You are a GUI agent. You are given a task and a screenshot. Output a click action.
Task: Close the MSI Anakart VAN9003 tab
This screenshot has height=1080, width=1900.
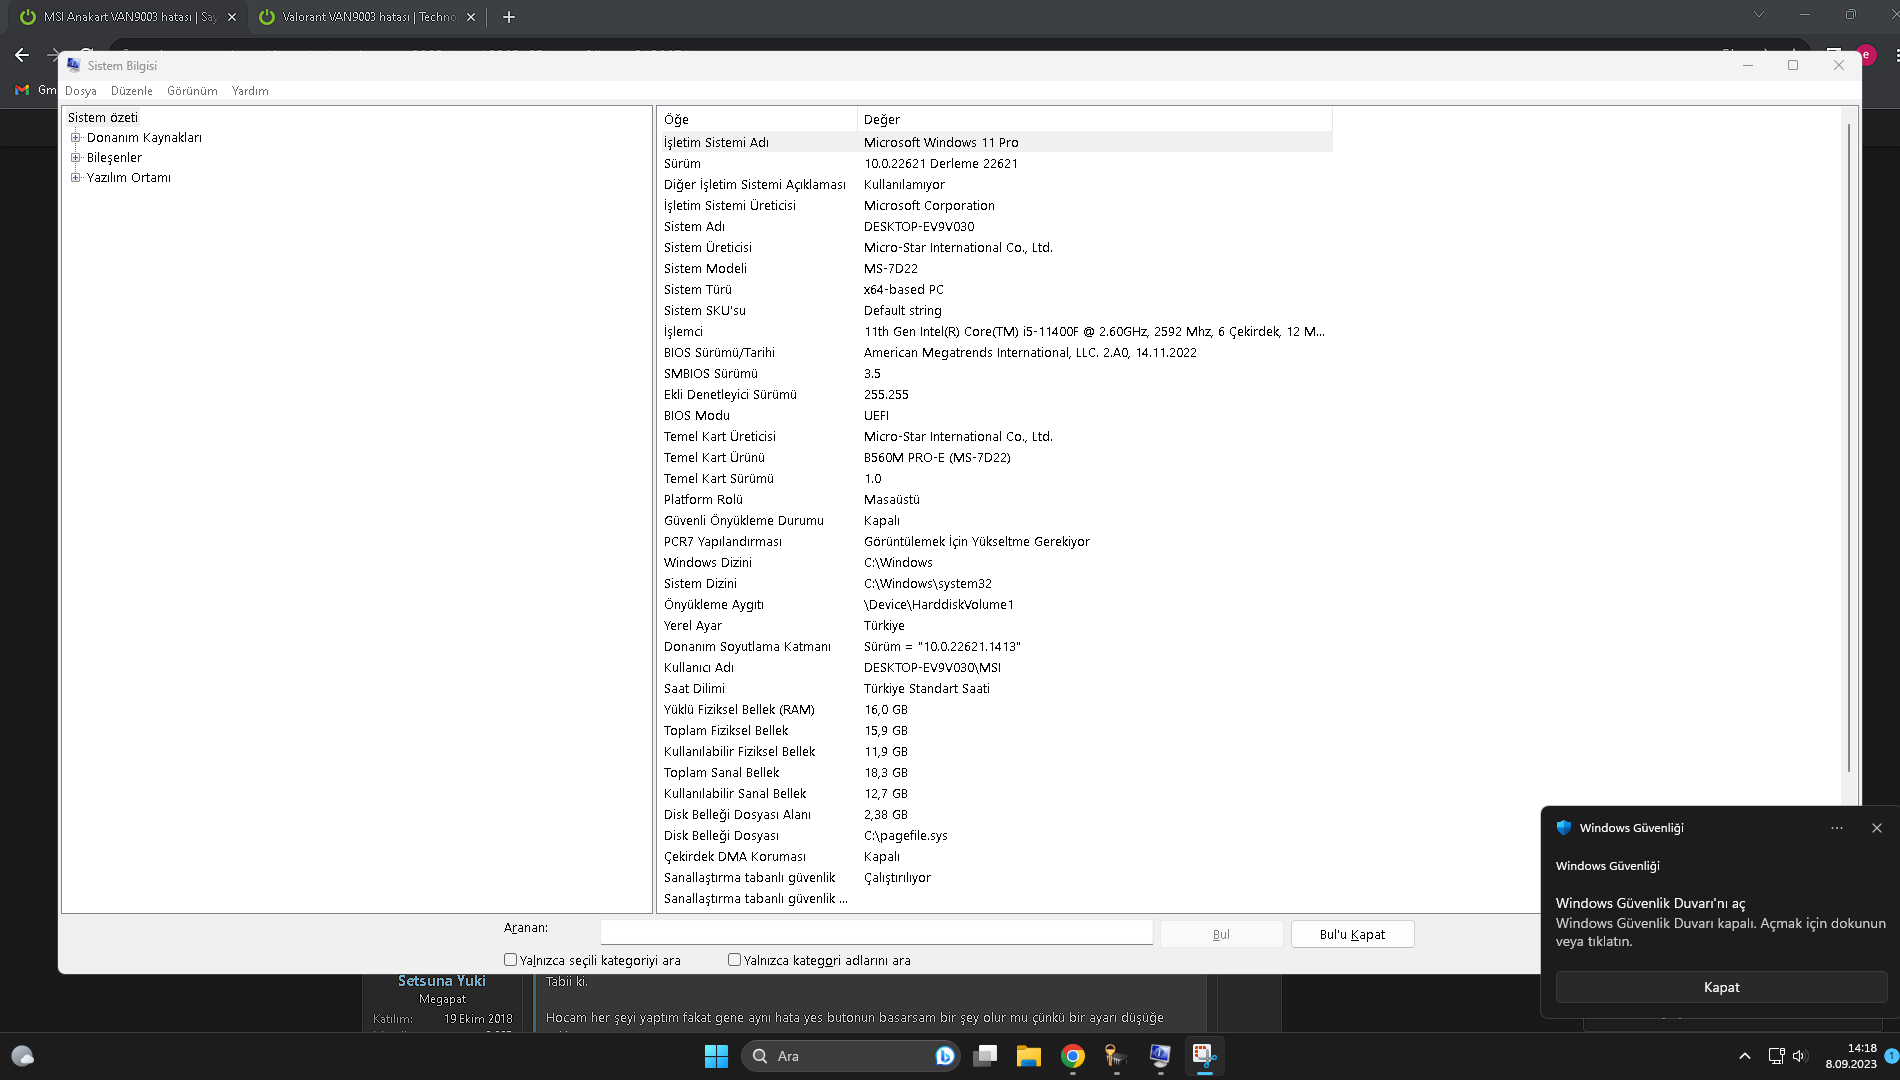232,17
